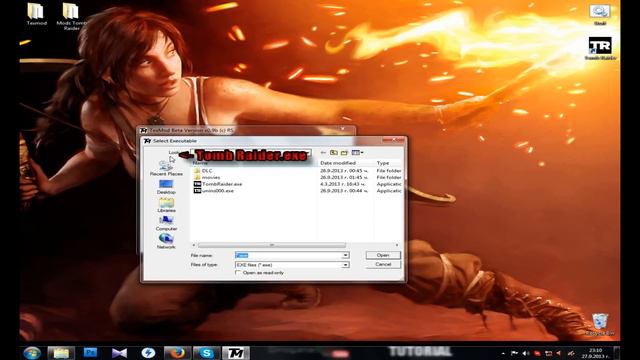
Task: Tick Open as read-only checkbox
Action: 238,273
